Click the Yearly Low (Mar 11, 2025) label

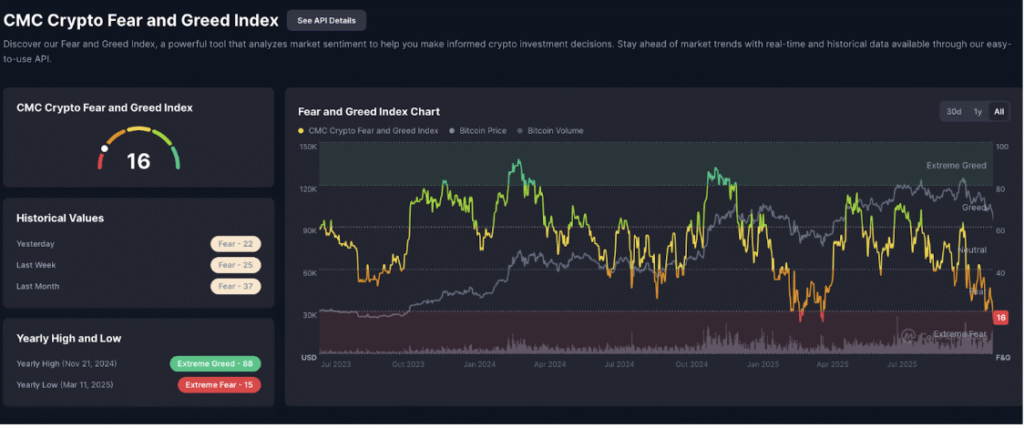coord(65,385)
